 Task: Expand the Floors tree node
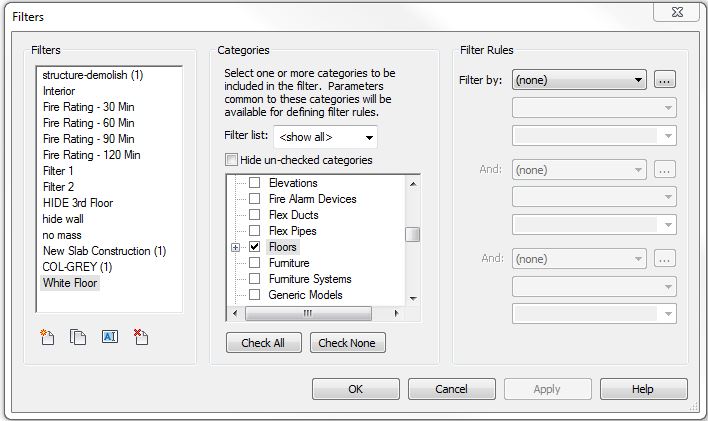coord(236,247)
